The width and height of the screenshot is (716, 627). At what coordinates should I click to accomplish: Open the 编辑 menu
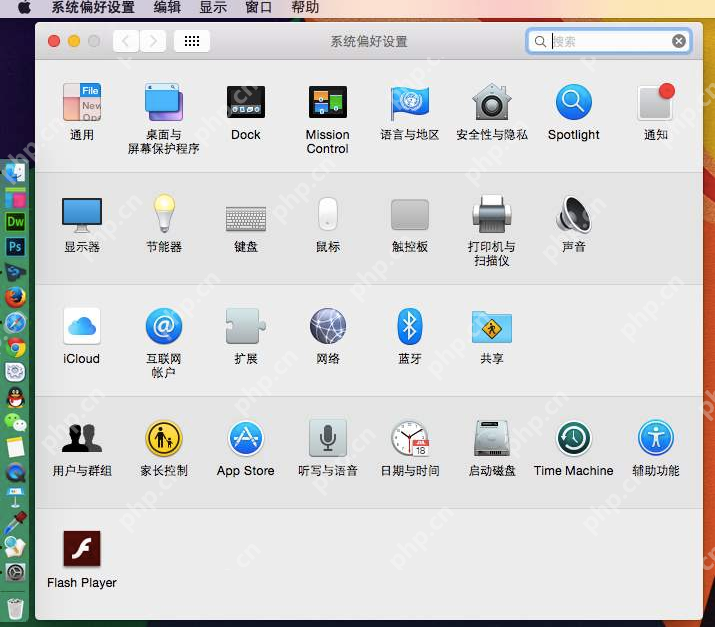[x=167, y=7]
